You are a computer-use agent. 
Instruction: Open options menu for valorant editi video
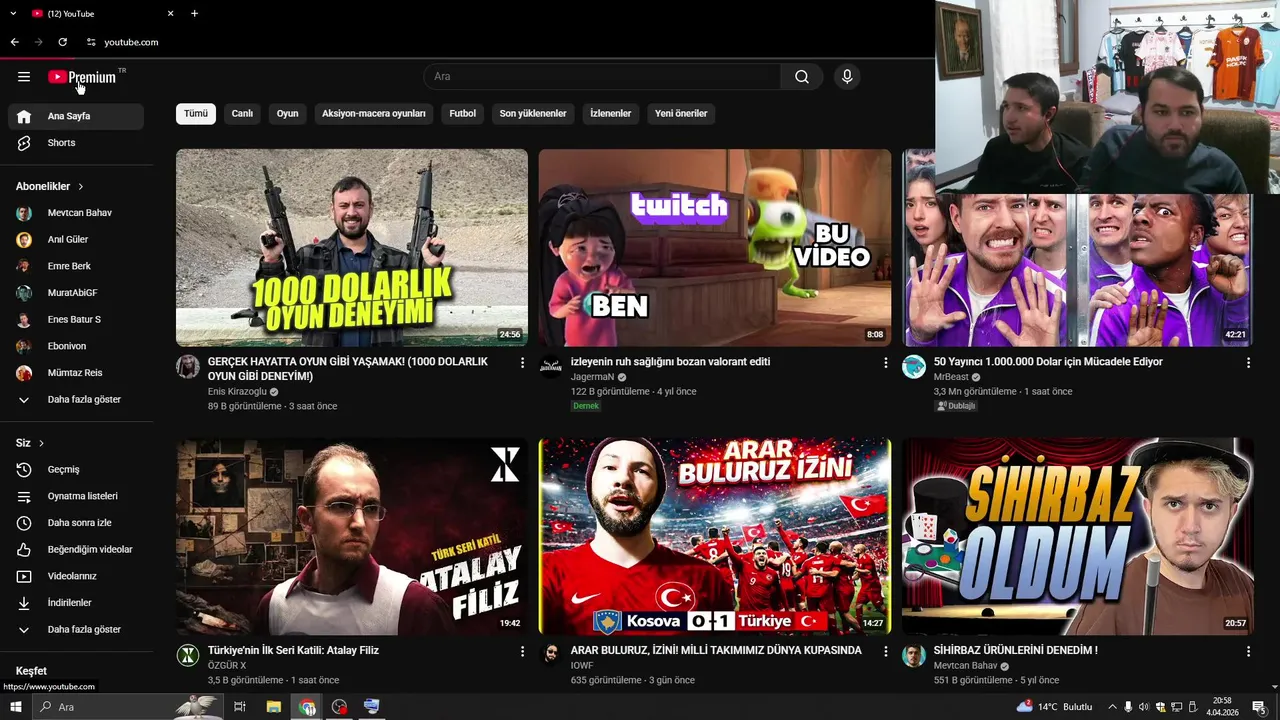pos(885,363)
